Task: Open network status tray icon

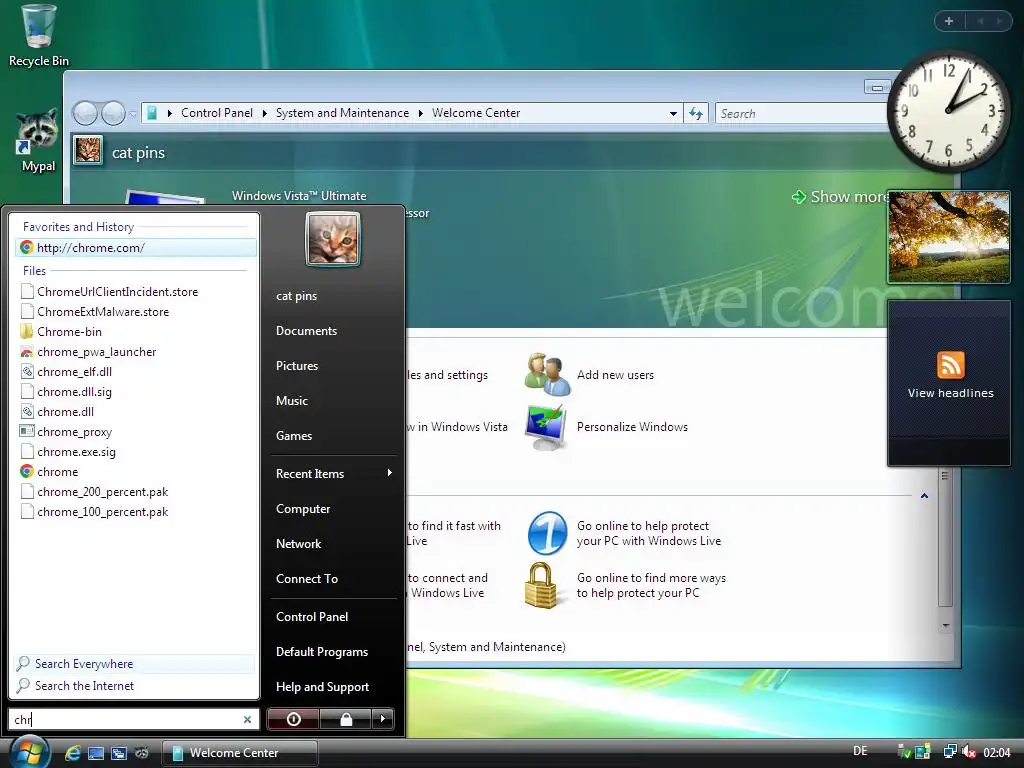Action: coord(950,752)
